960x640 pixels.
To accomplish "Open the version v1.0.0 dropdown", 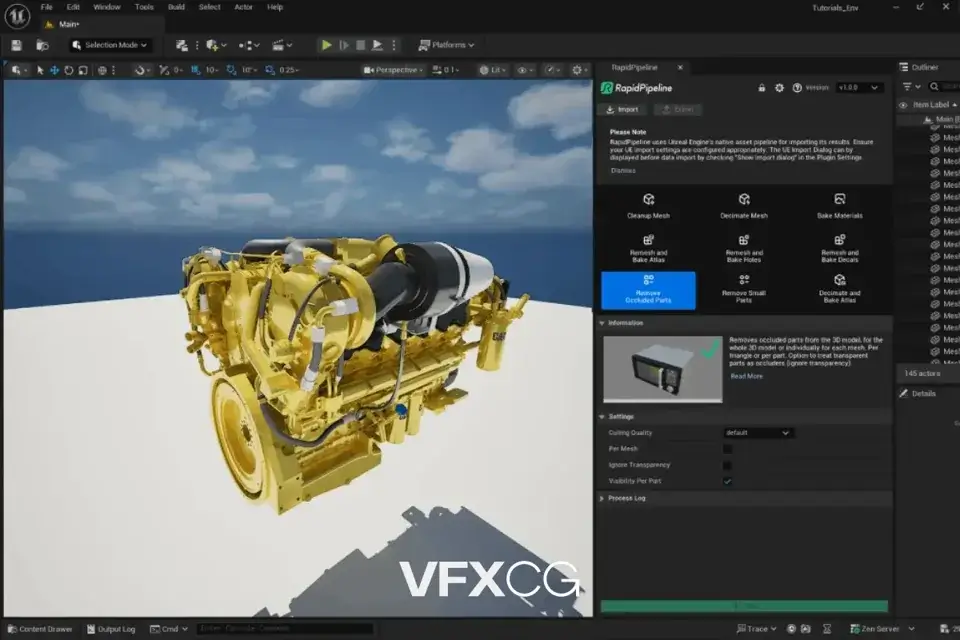I will click(x=858, y=88).
